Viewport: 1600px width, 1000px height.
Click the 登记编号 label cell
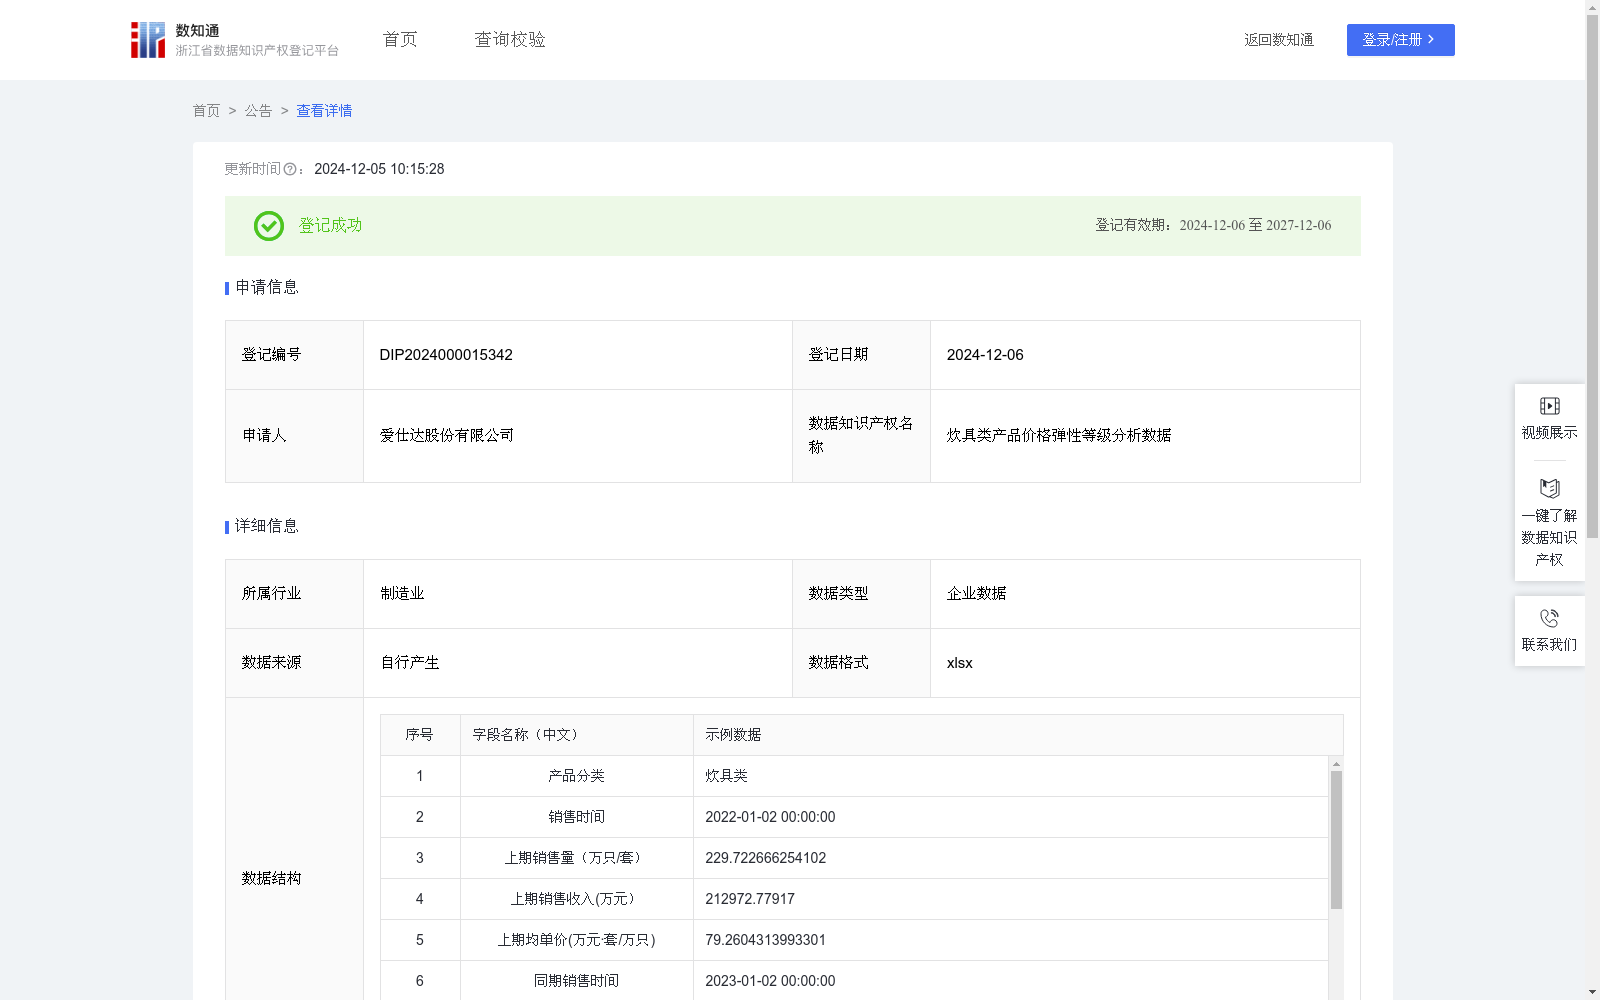point(294,355)
